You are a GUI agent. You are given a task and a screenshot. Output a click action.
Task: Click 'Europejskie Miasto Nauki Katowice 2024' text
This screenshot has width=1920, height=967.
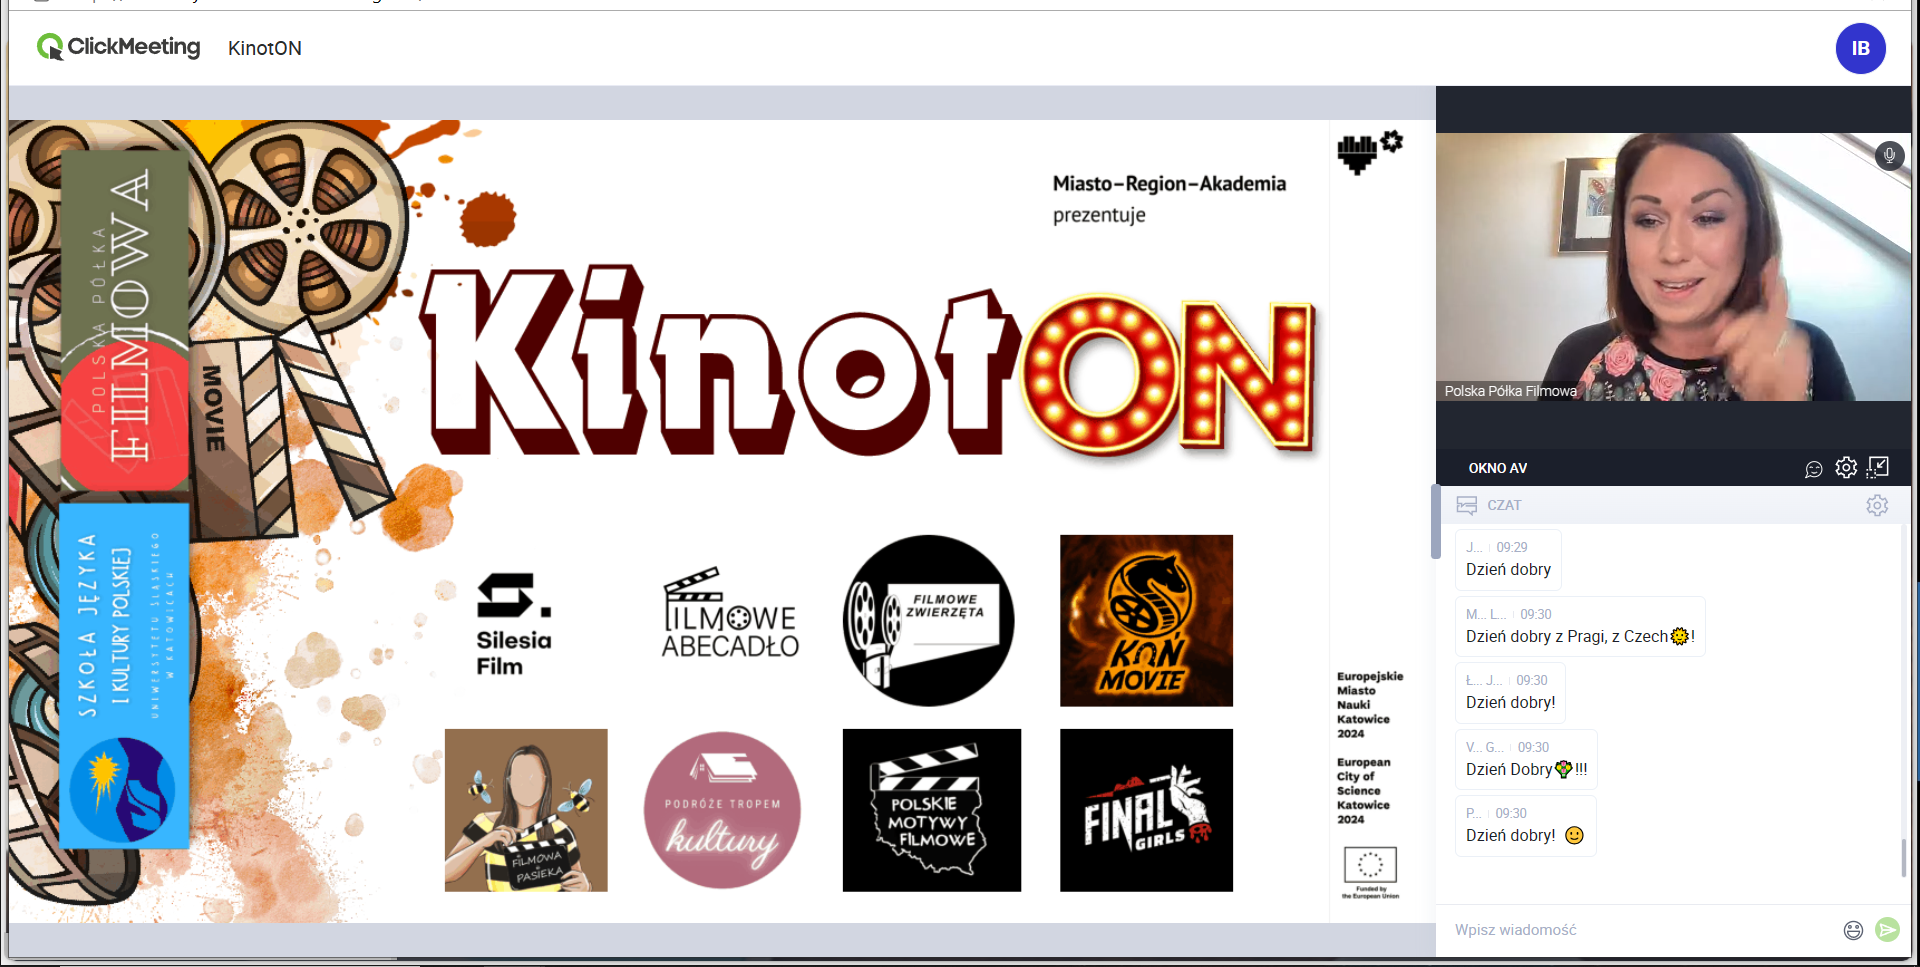click(x=1370, y=705)
